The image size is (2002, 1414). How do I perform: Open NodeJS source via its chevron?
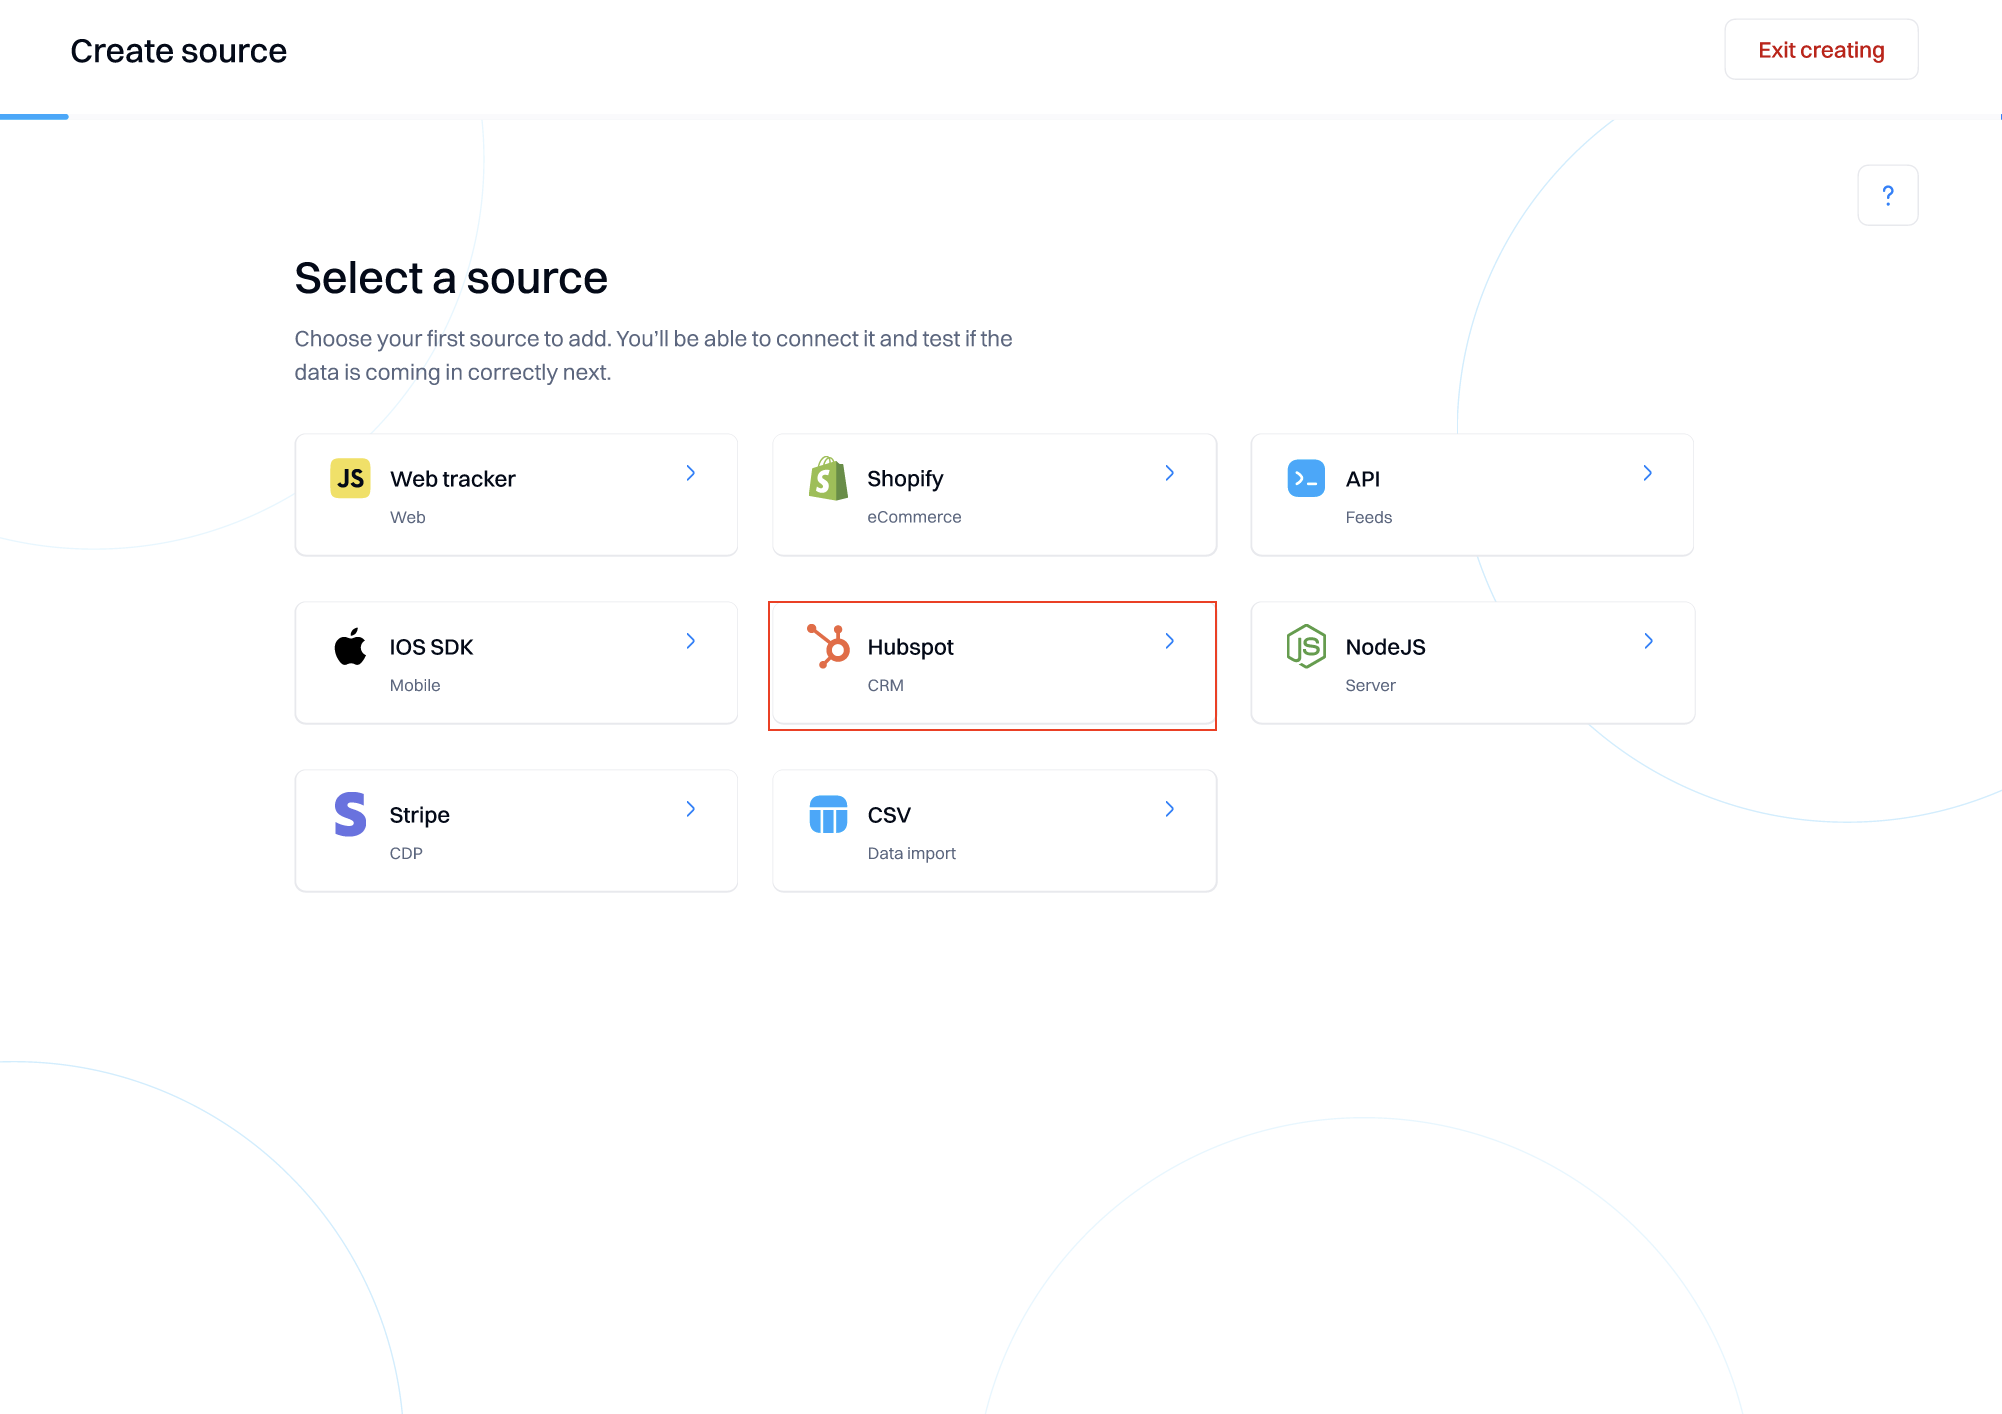(1648, 641)
